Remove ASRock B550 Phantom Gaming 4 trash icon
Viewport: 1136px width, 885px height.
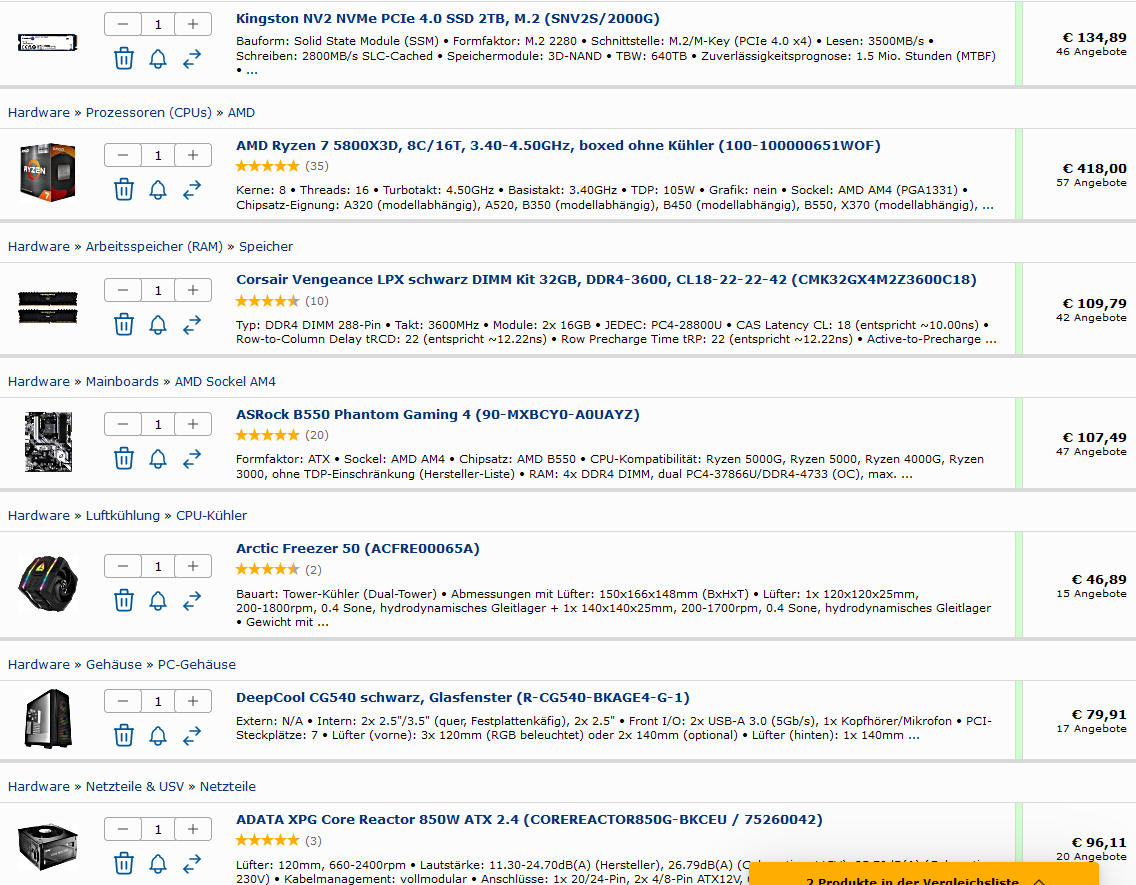124,458
